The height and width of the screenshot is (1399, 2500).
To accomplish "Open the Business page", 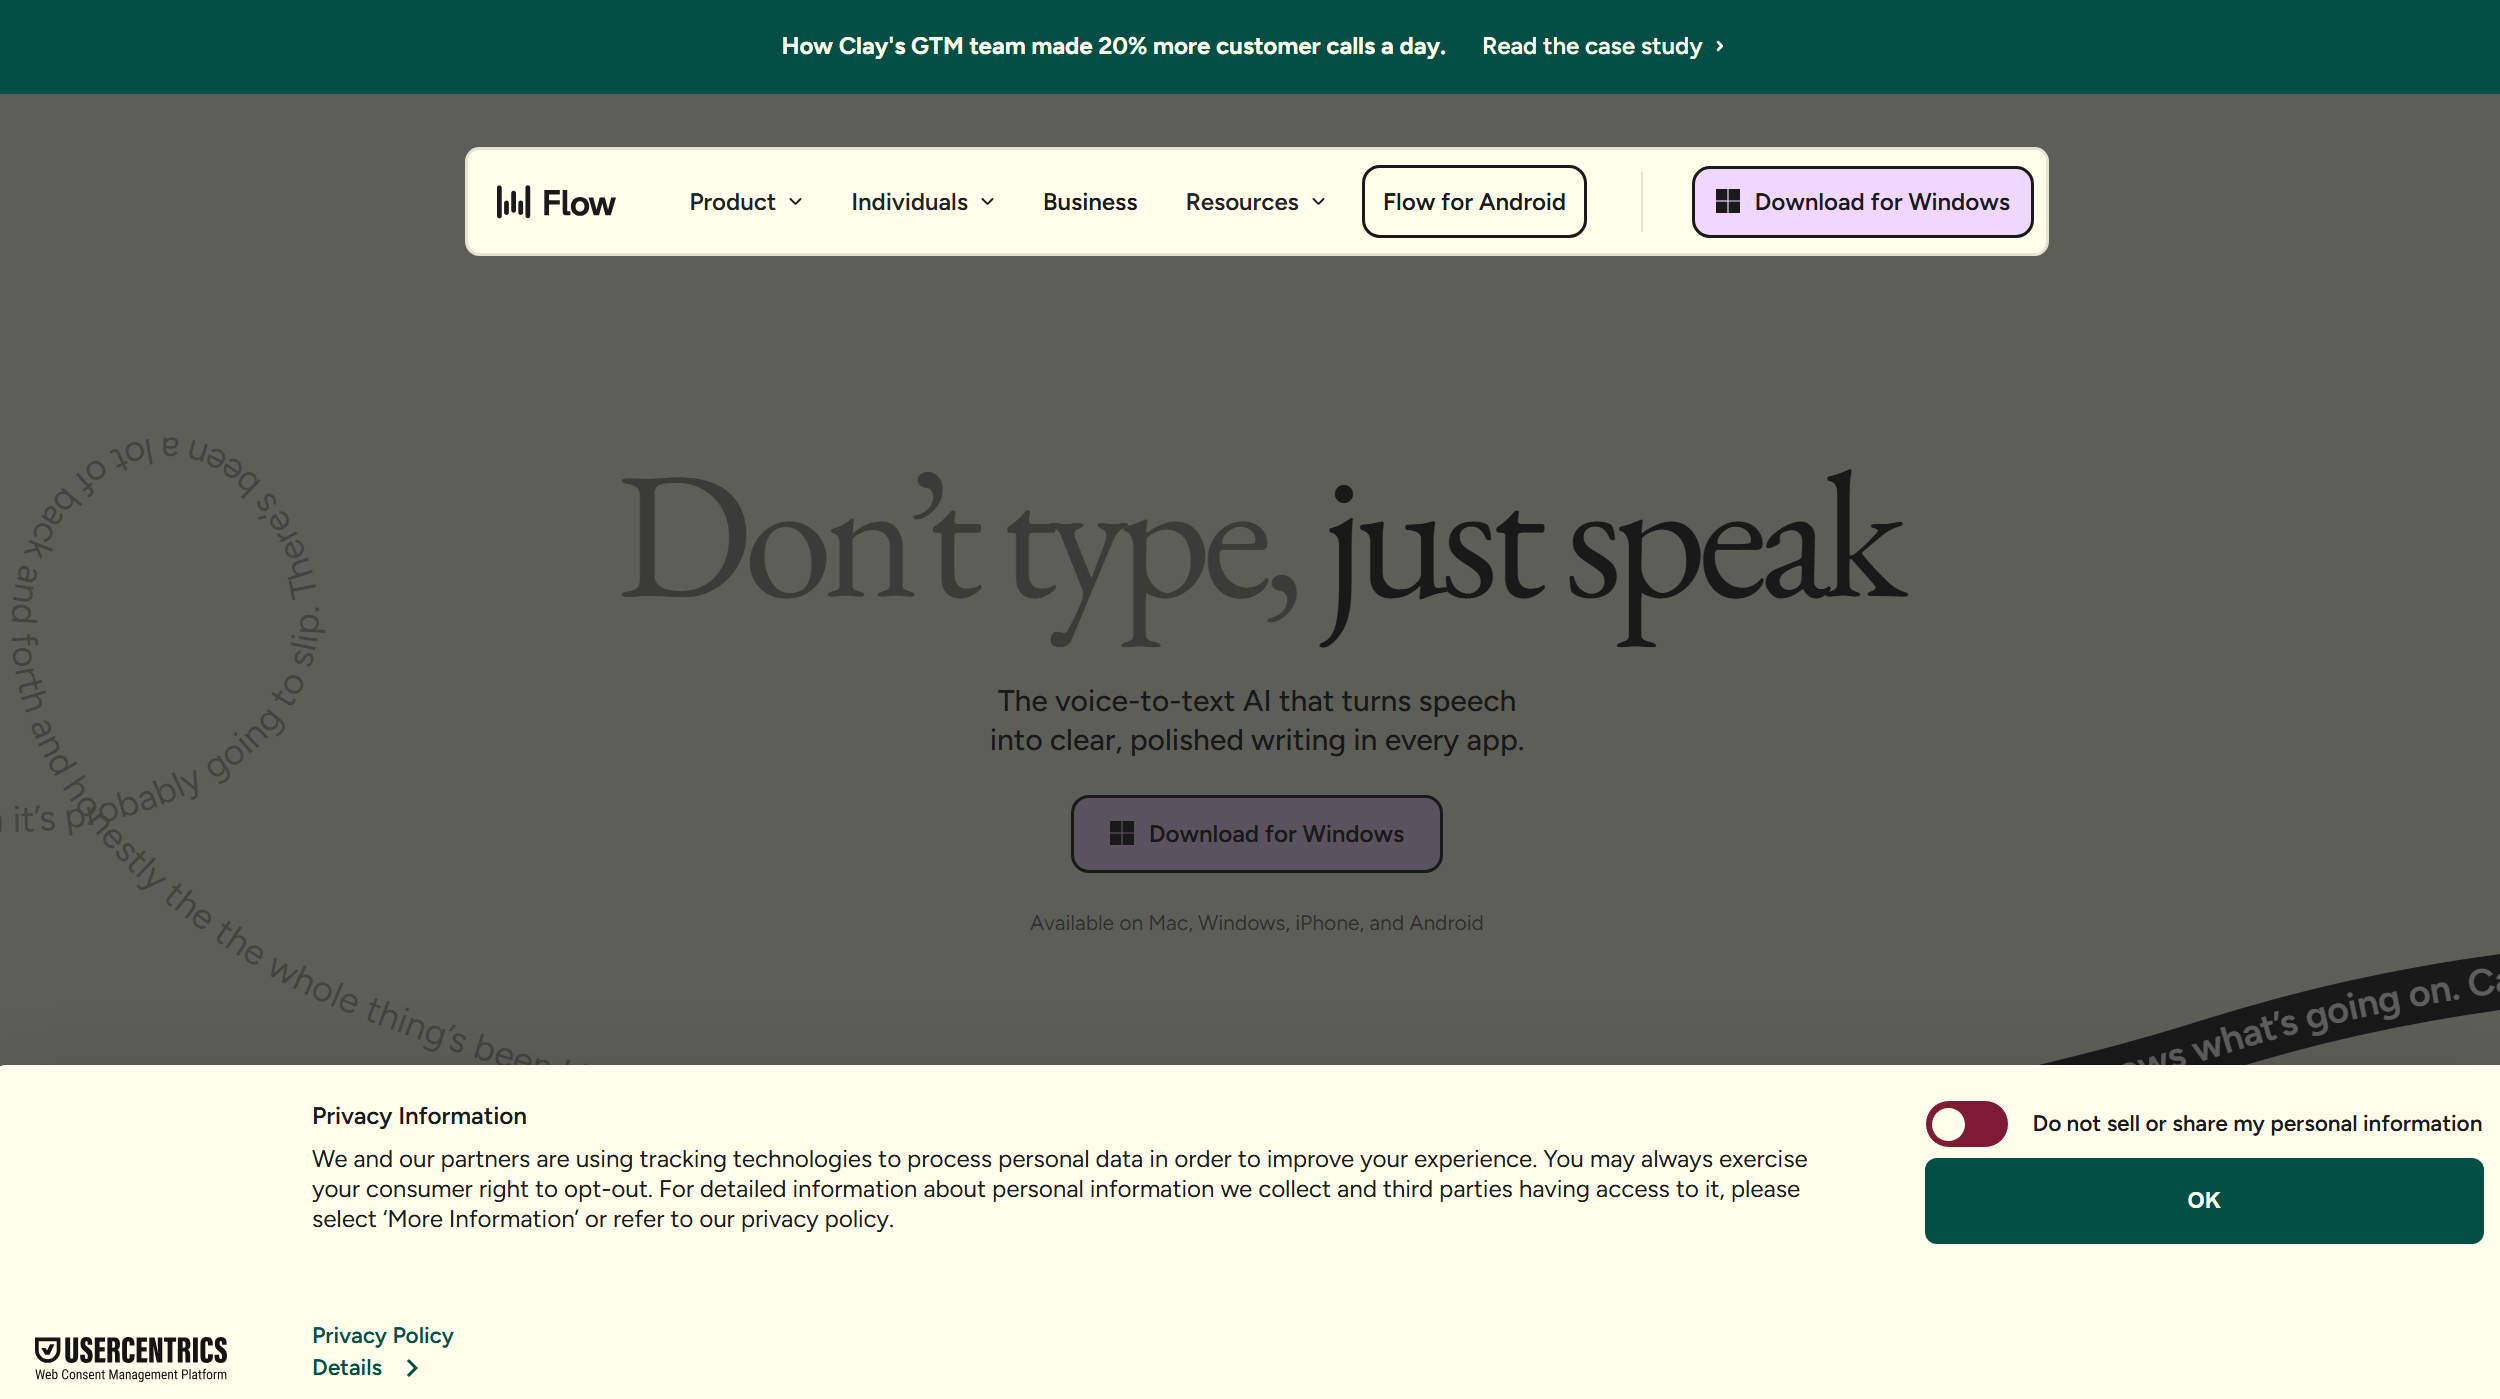I will (1090, 202).
